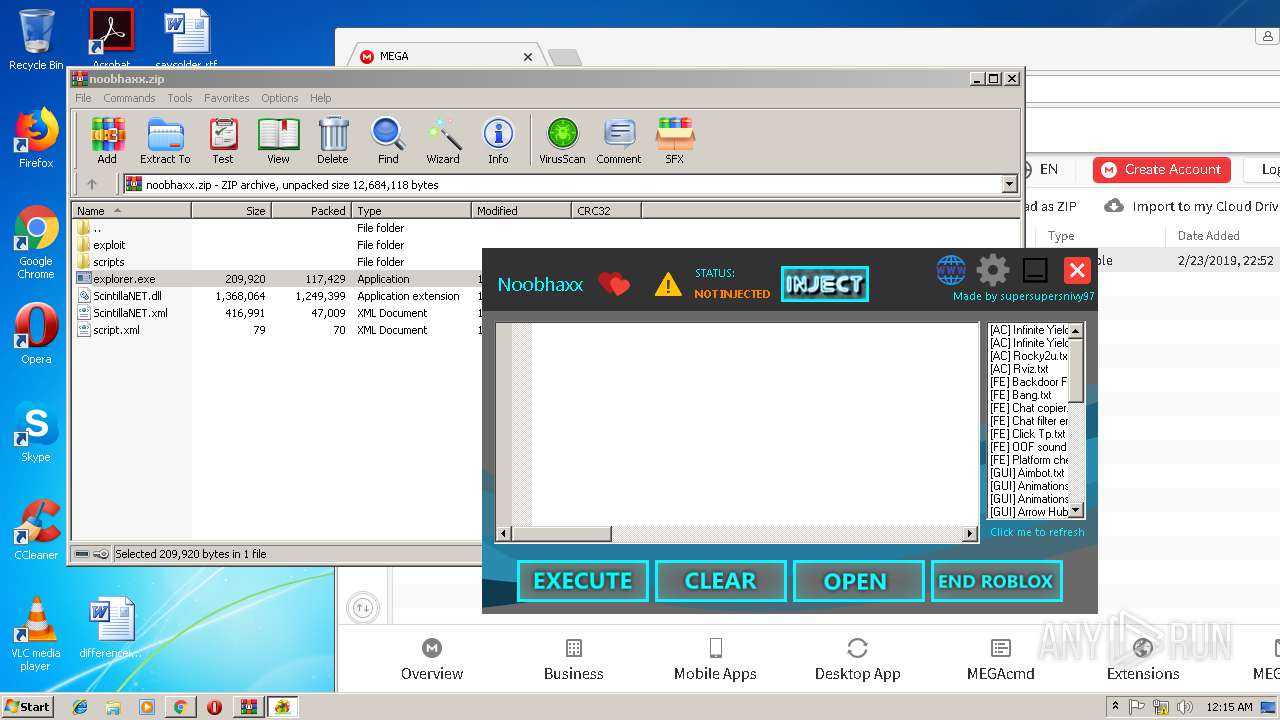Click the CLEAR button

point(721,581)
